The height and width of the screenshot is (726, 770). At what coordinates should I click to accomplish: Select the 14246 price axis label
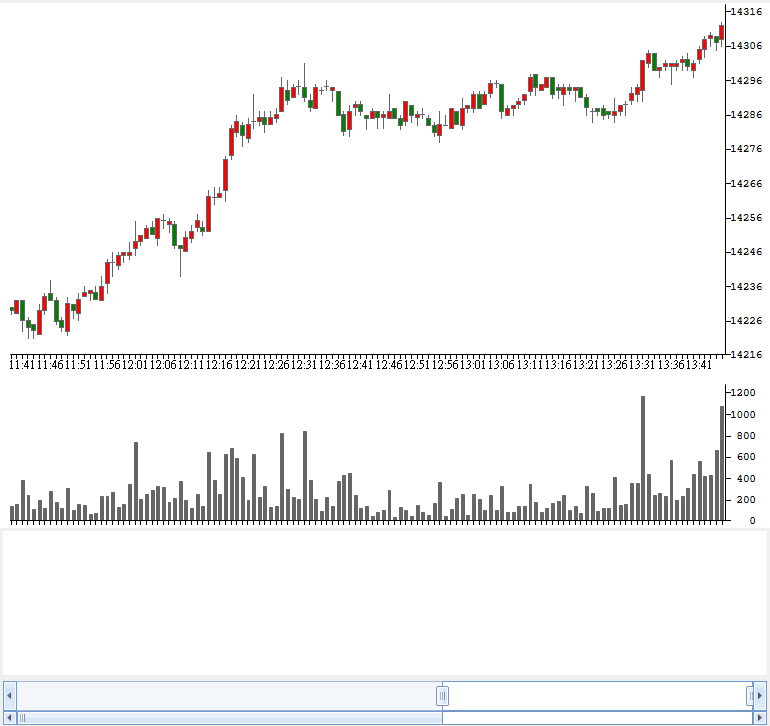746,251
